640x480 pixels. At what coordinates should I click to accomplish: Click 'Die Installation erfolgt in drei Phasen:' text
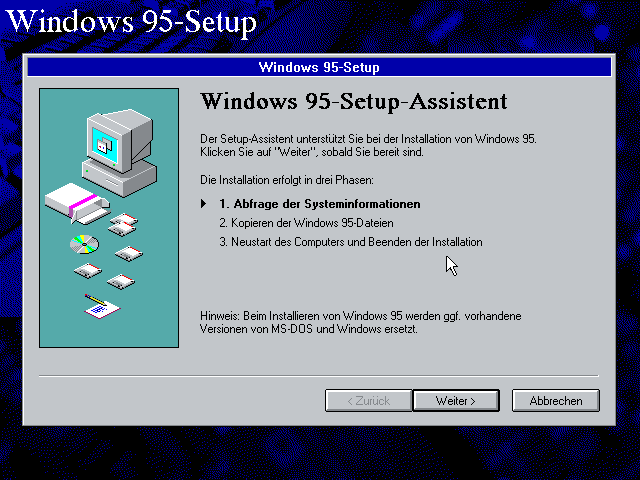click(x=287, y=180)
